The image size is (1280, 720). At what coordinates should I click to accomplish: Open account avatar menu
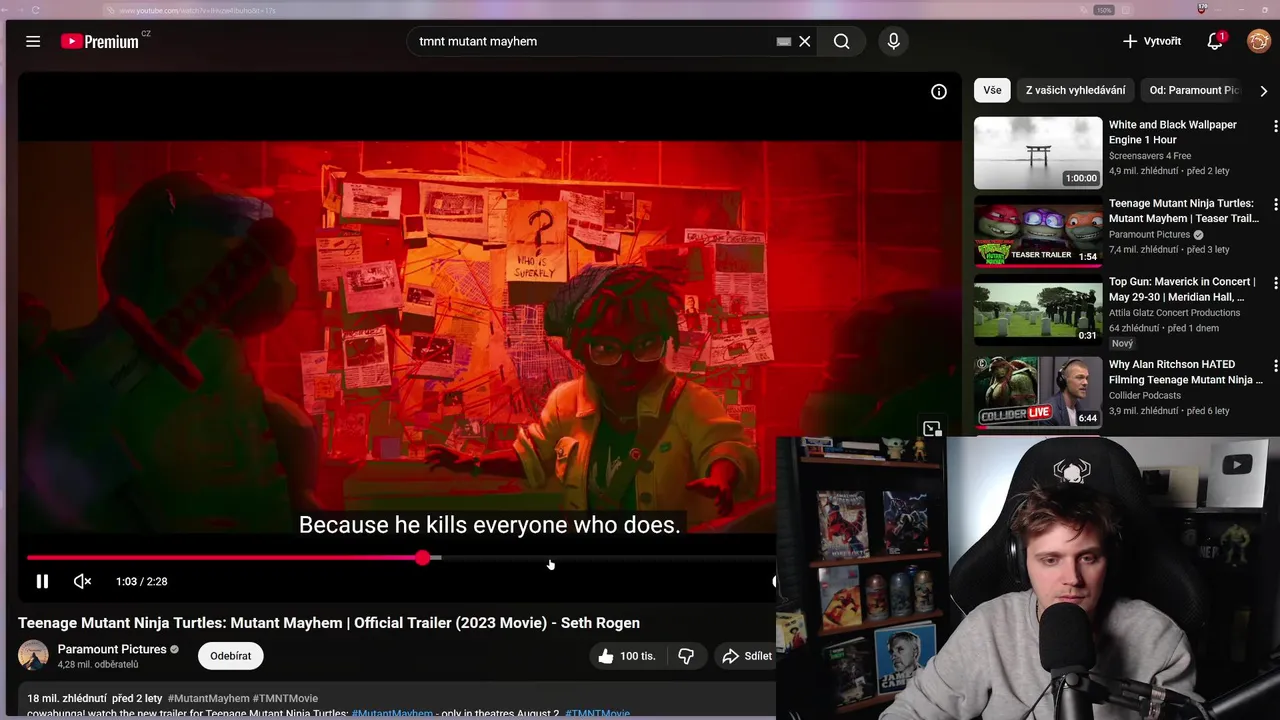point(1259,41)
